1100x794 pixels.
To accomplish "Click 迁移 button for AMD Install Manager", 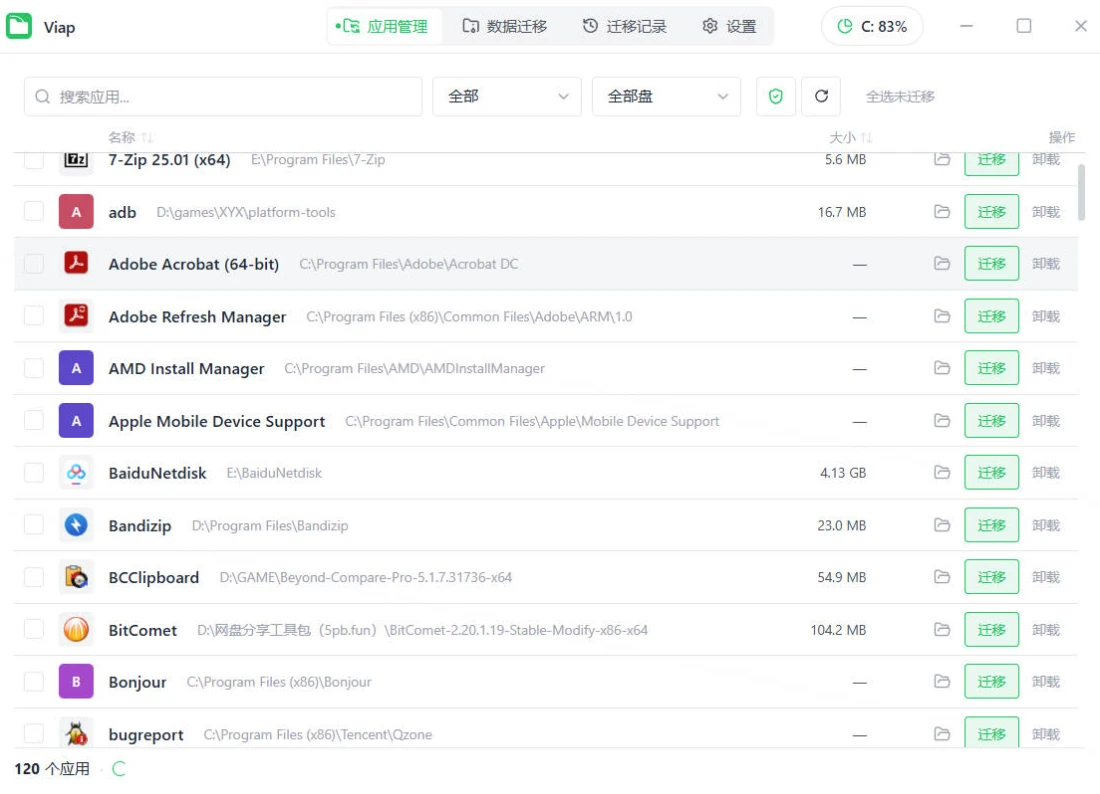I will [x=991, y=368].
